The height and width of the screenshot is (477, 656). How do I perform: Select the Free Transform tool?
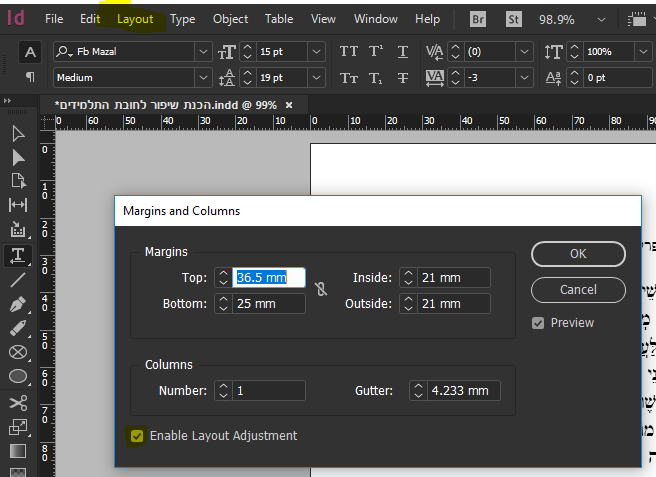18,427
